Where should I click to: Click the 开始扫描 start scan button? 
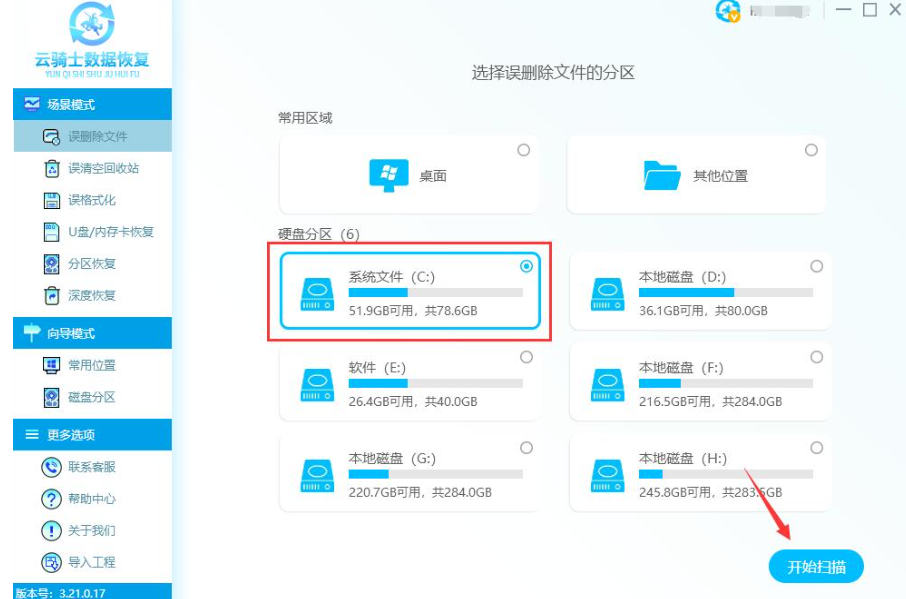tap(816, 567)
